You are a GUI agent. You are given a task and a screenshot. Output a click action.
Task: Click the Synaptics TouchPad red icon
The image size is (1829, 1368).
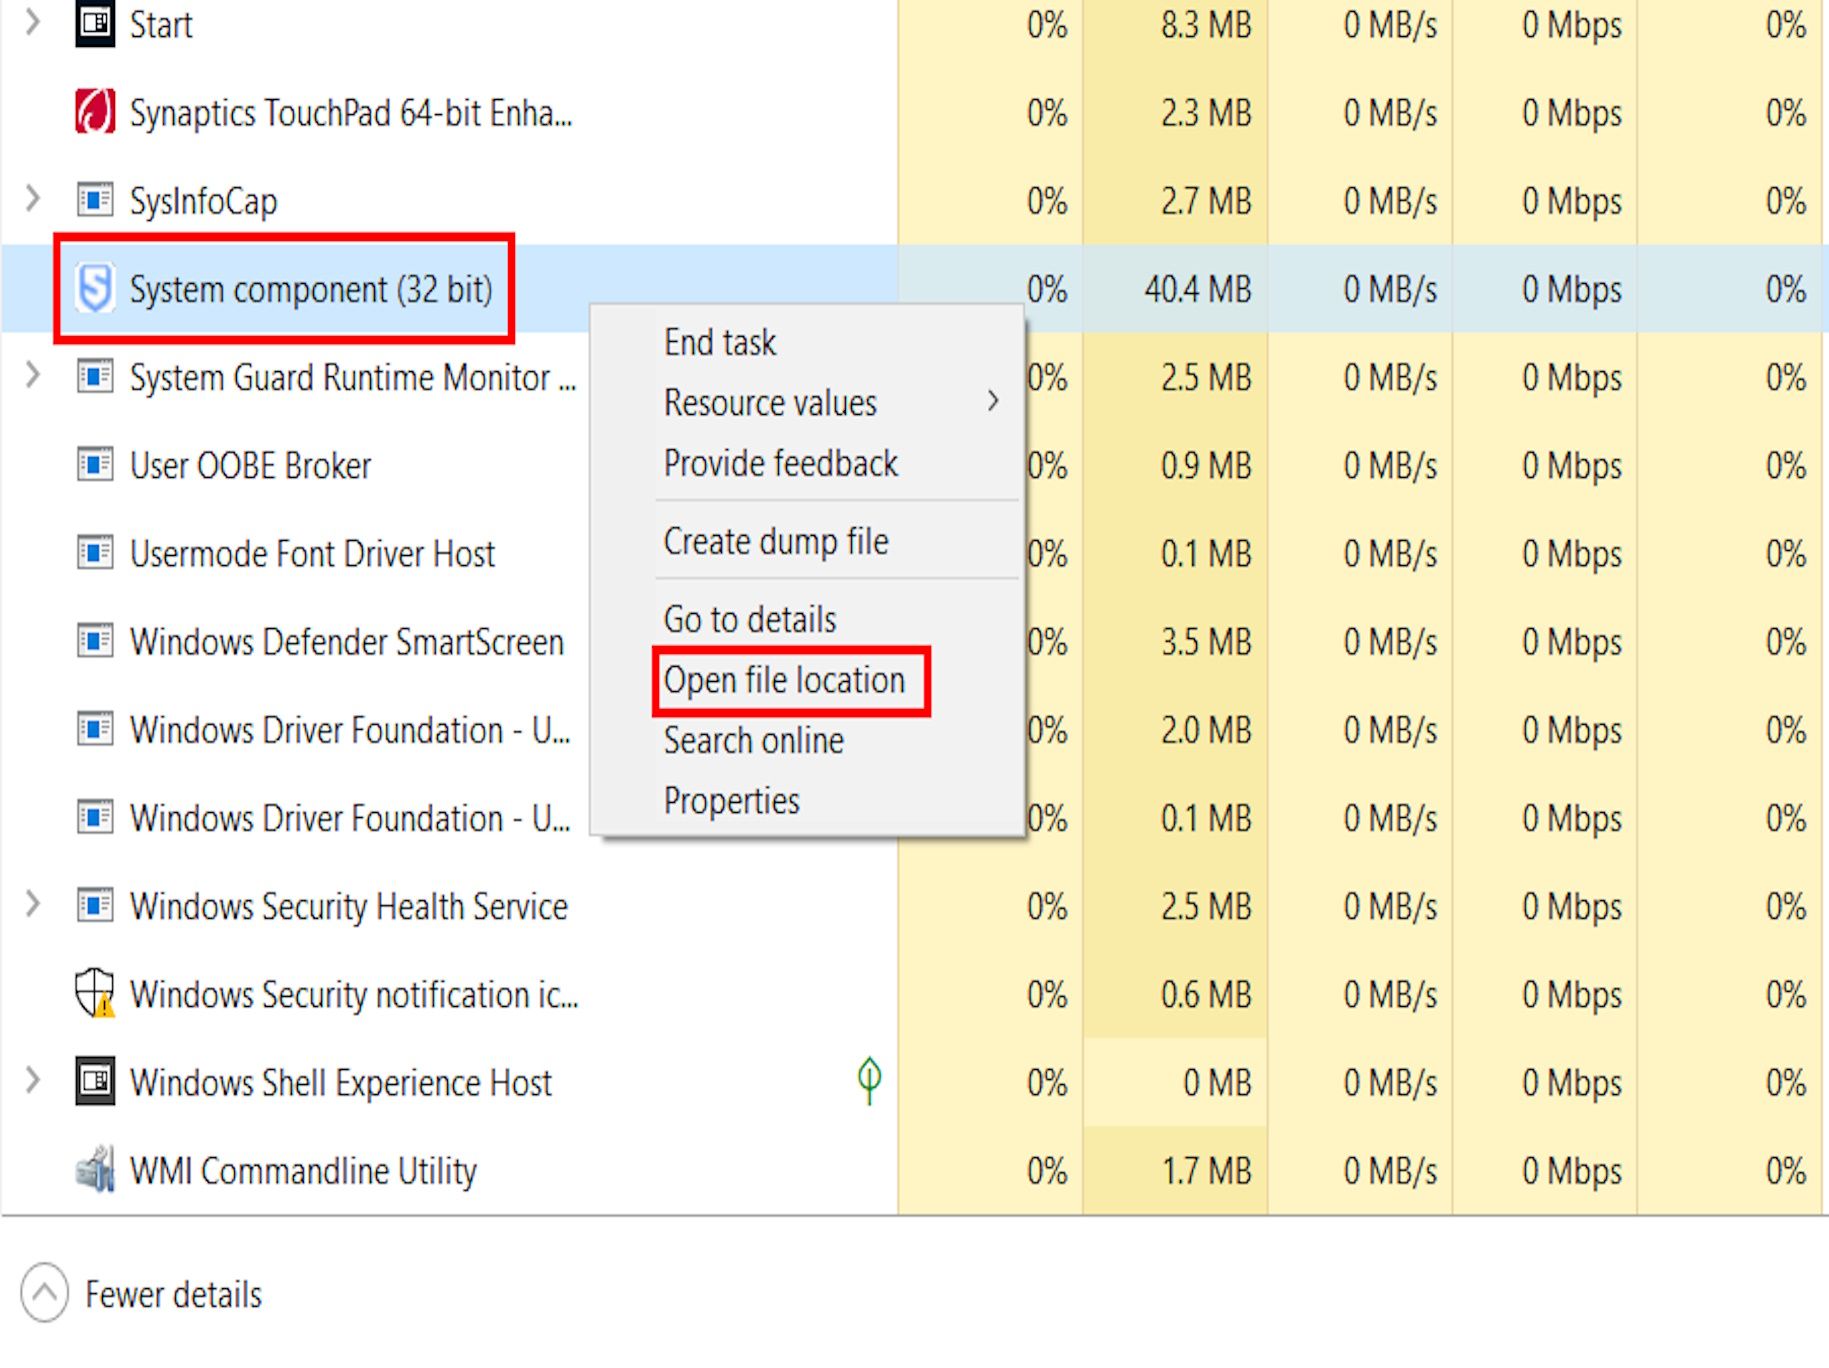pos(95,112)
